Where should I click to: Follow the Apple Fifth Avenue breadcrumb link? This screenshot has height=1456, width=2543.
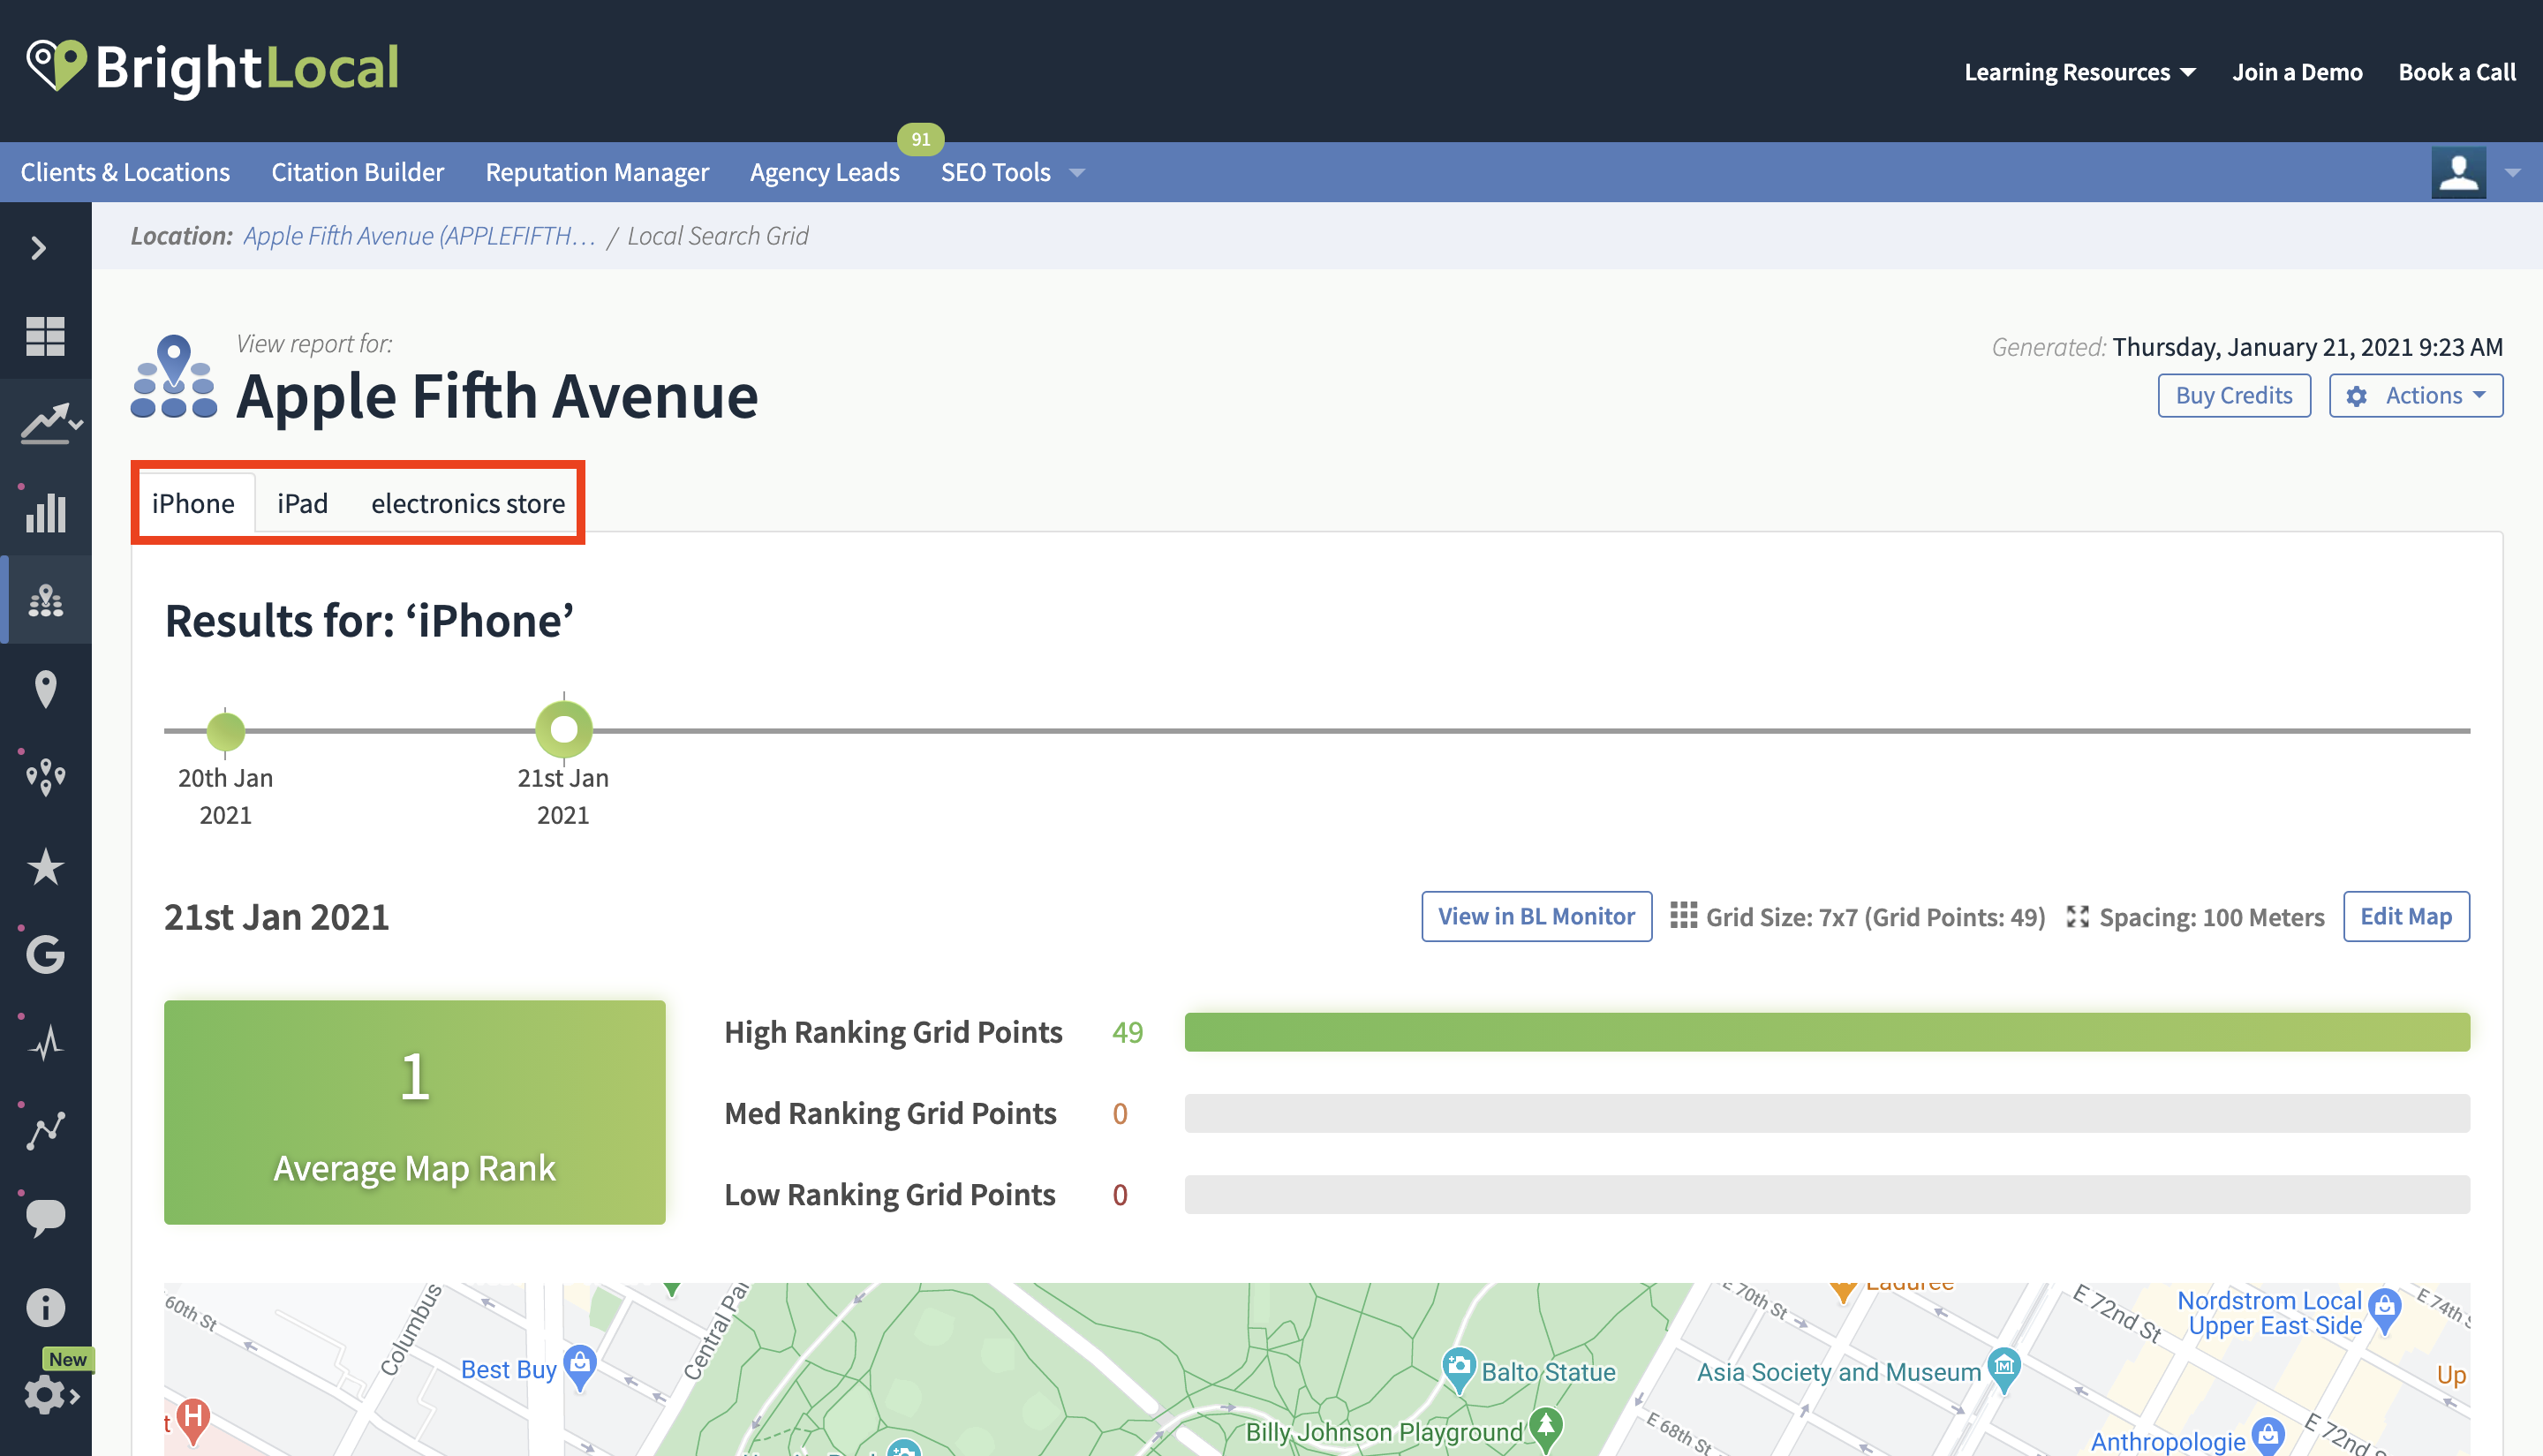coord(419,236)
